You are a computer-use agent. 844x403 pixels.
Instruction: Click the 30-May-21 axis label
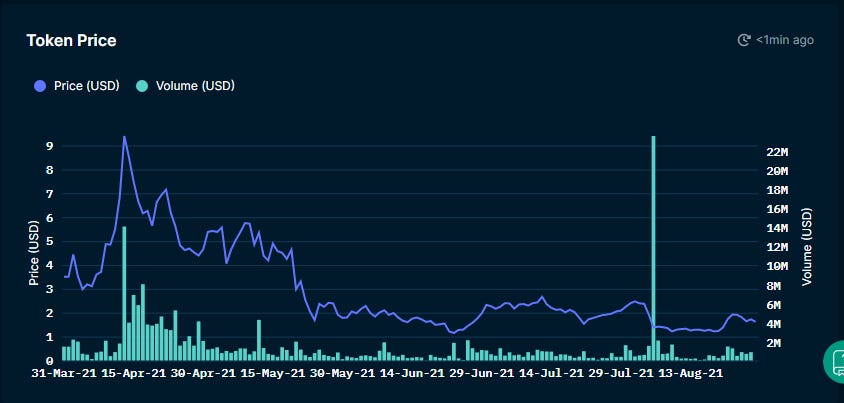(x=342, y=373)
